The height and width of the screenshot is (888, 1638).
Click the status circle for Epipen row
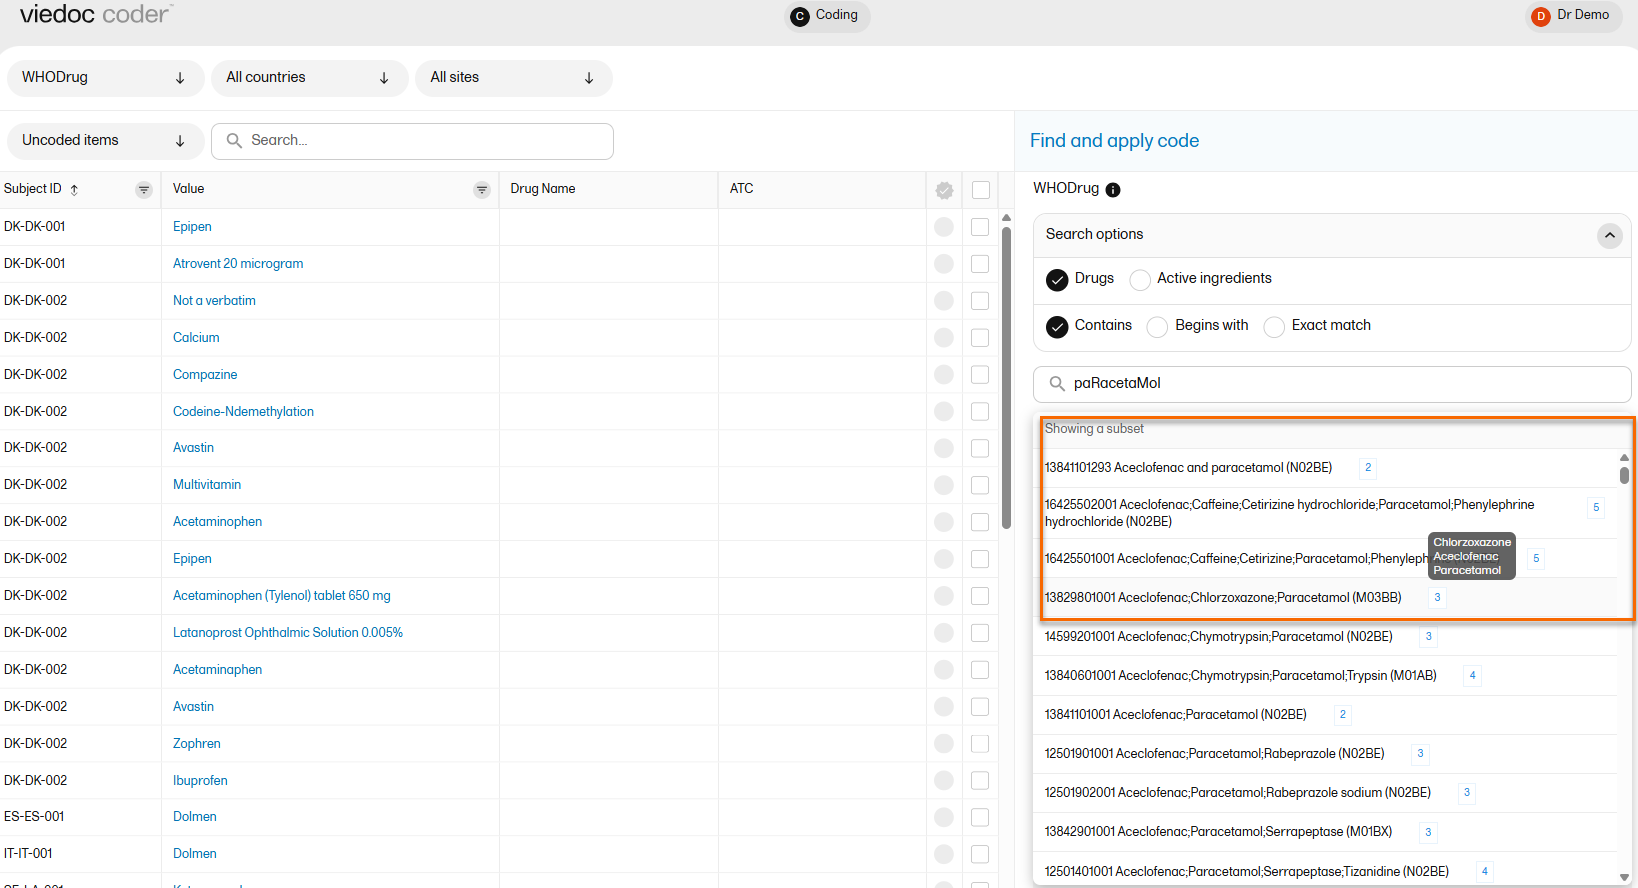pyautogui.click(x=943, y=227)
